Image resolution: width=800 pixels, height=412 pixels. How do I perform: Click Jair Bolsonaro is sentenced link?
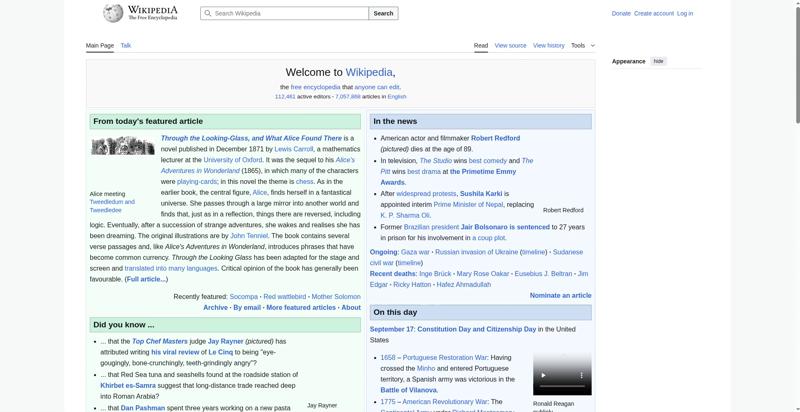pyautogui.click(x=505, y=227)
